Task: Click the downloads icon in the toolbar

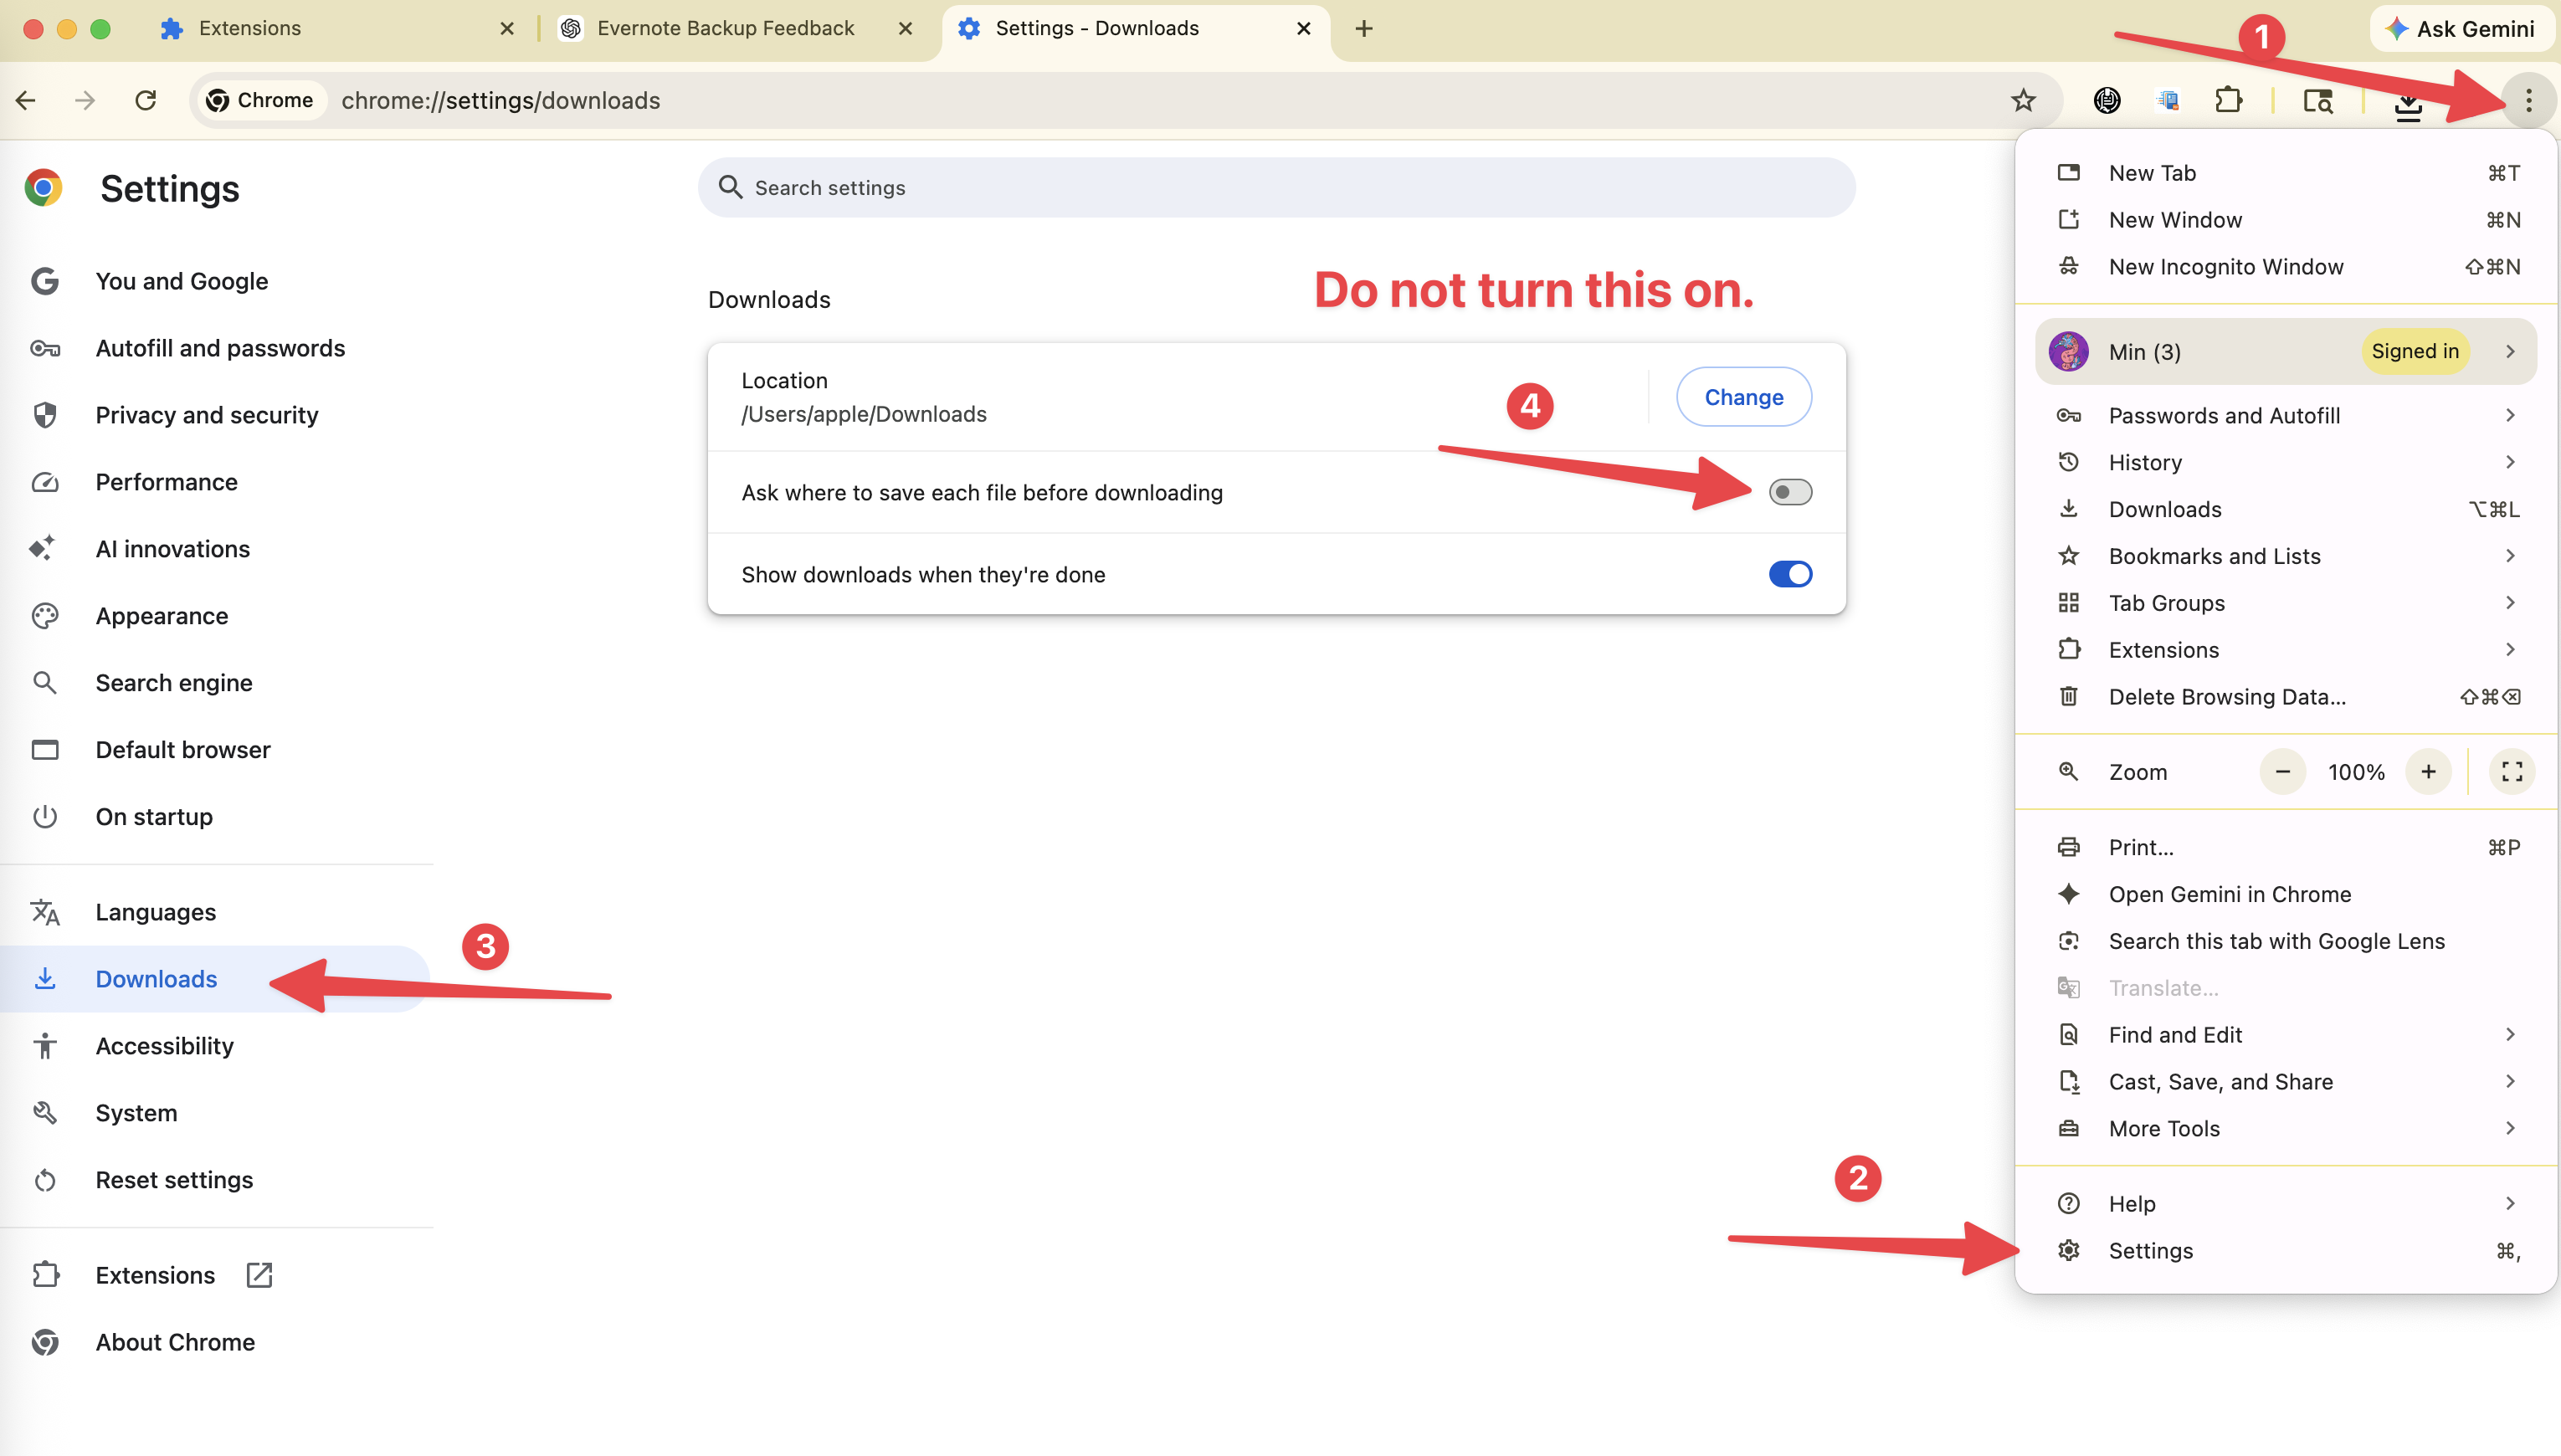Action: pos(2409,100)
